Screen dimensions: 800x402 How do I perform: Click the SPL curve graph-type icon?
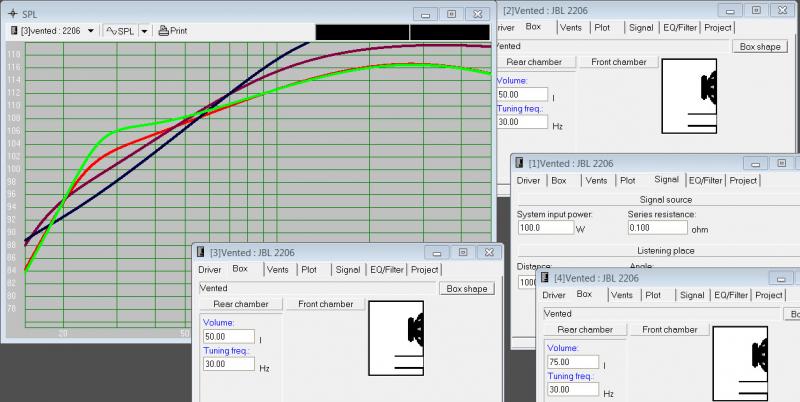click(x=112, y=31)
